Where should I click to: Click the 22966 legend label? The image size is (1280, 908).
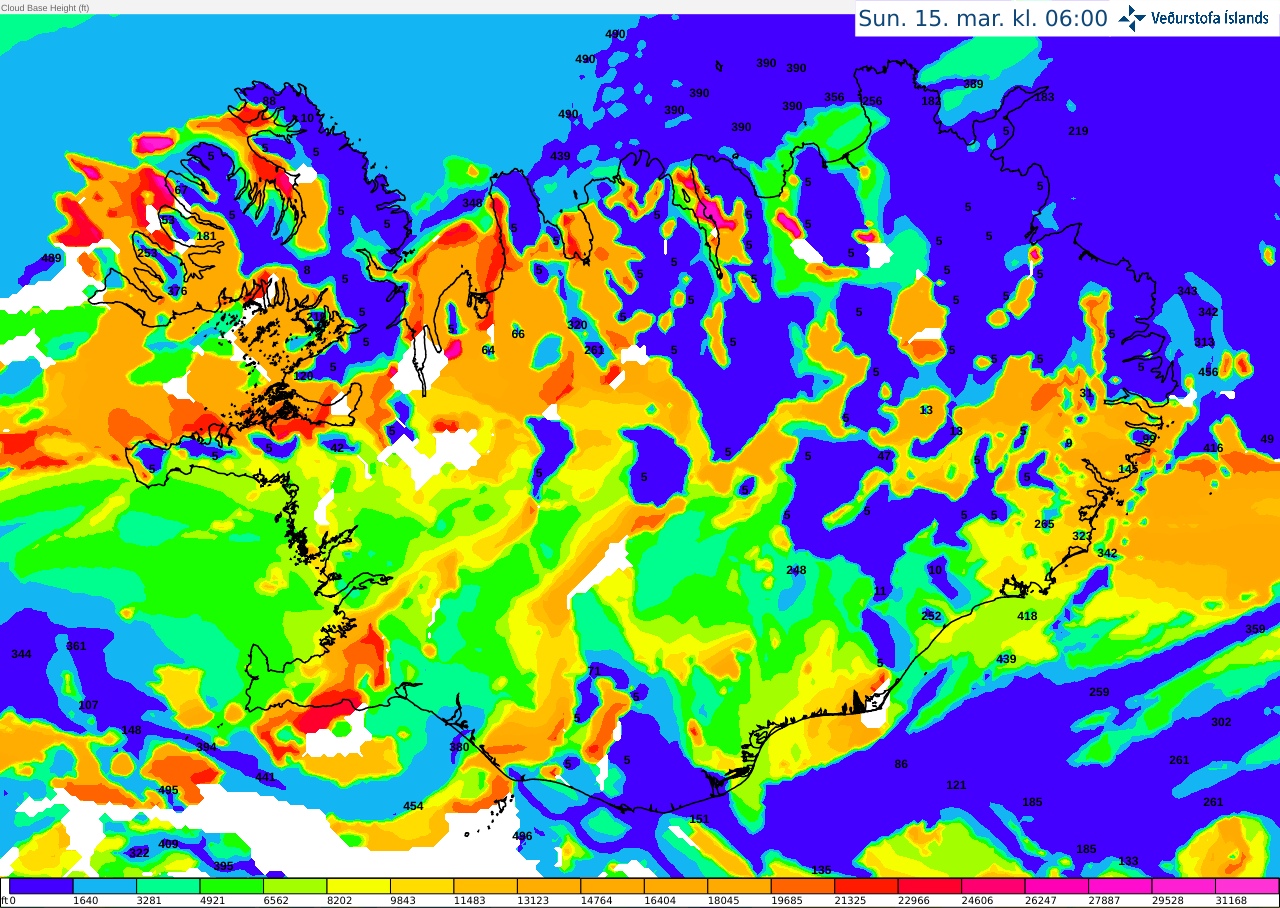[x=913, y=901]
